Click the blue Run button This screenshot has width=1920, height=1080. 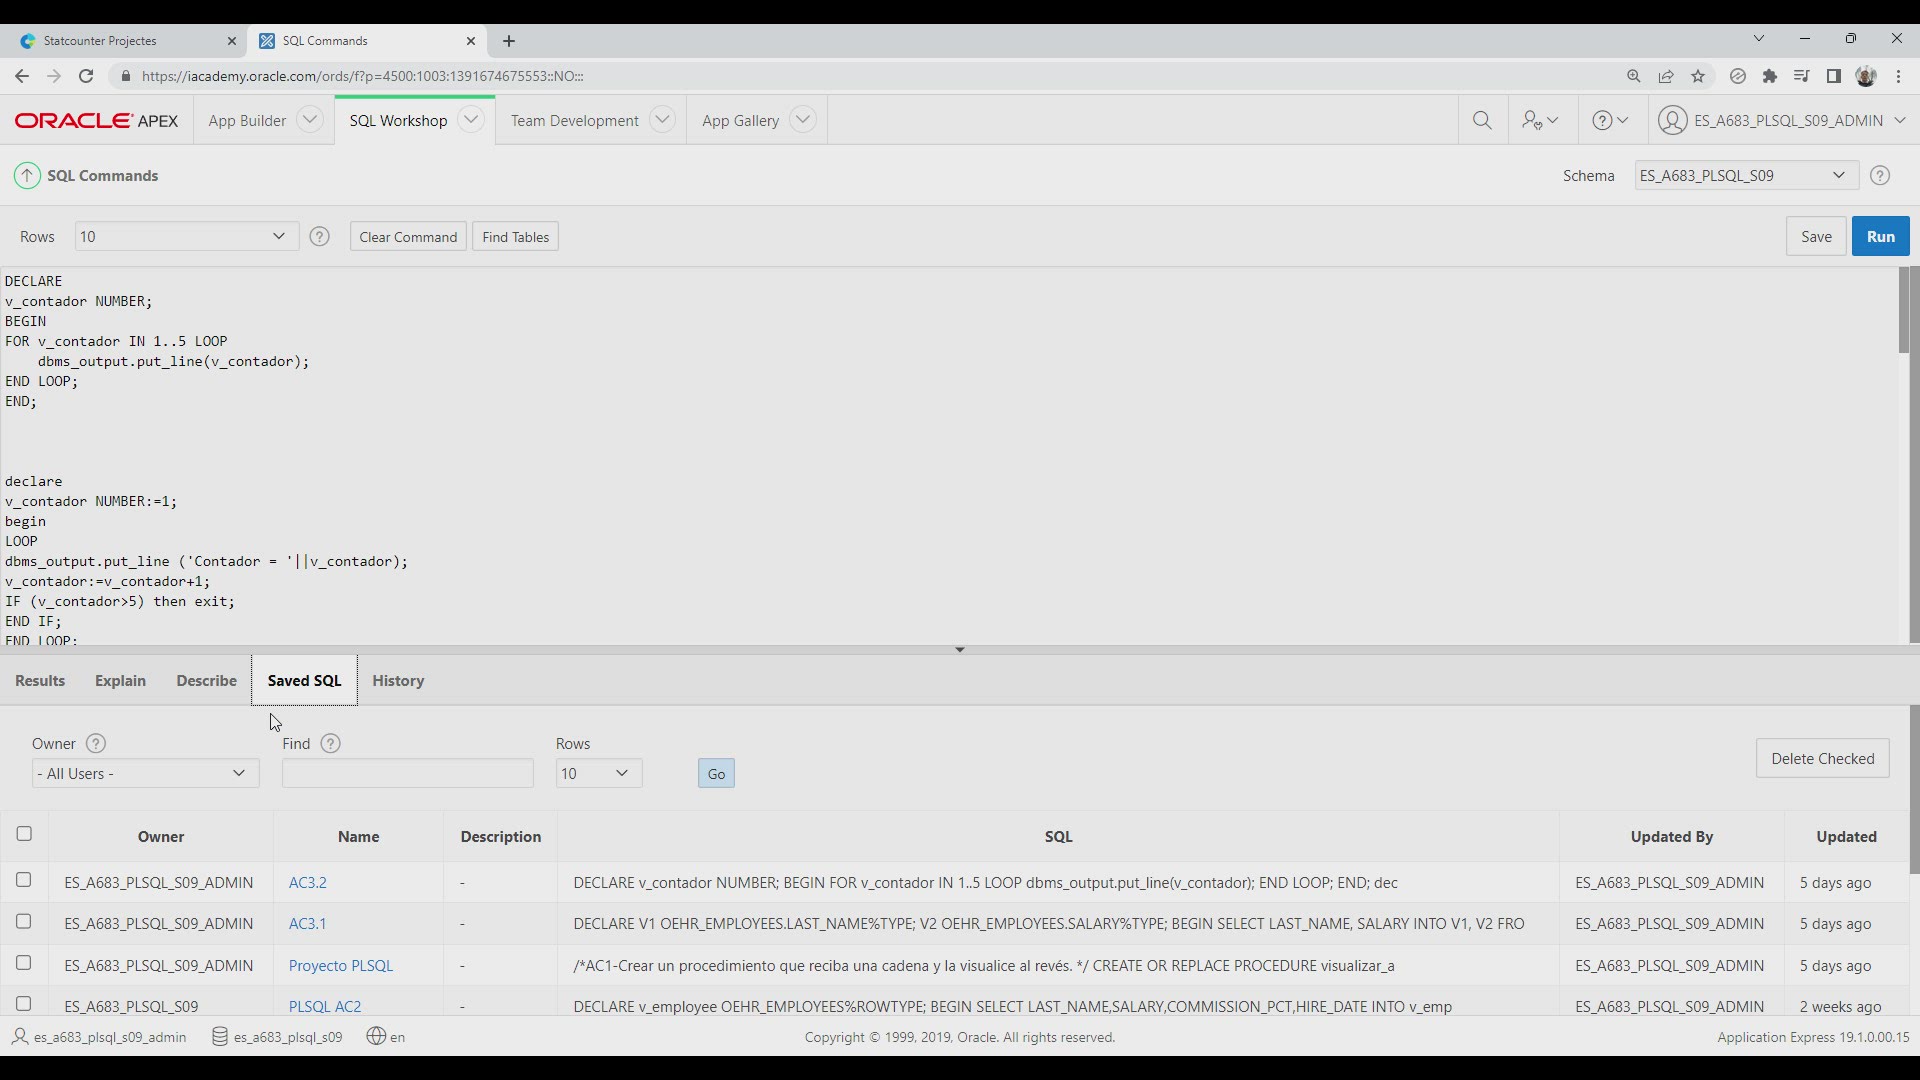[1880, 237]
